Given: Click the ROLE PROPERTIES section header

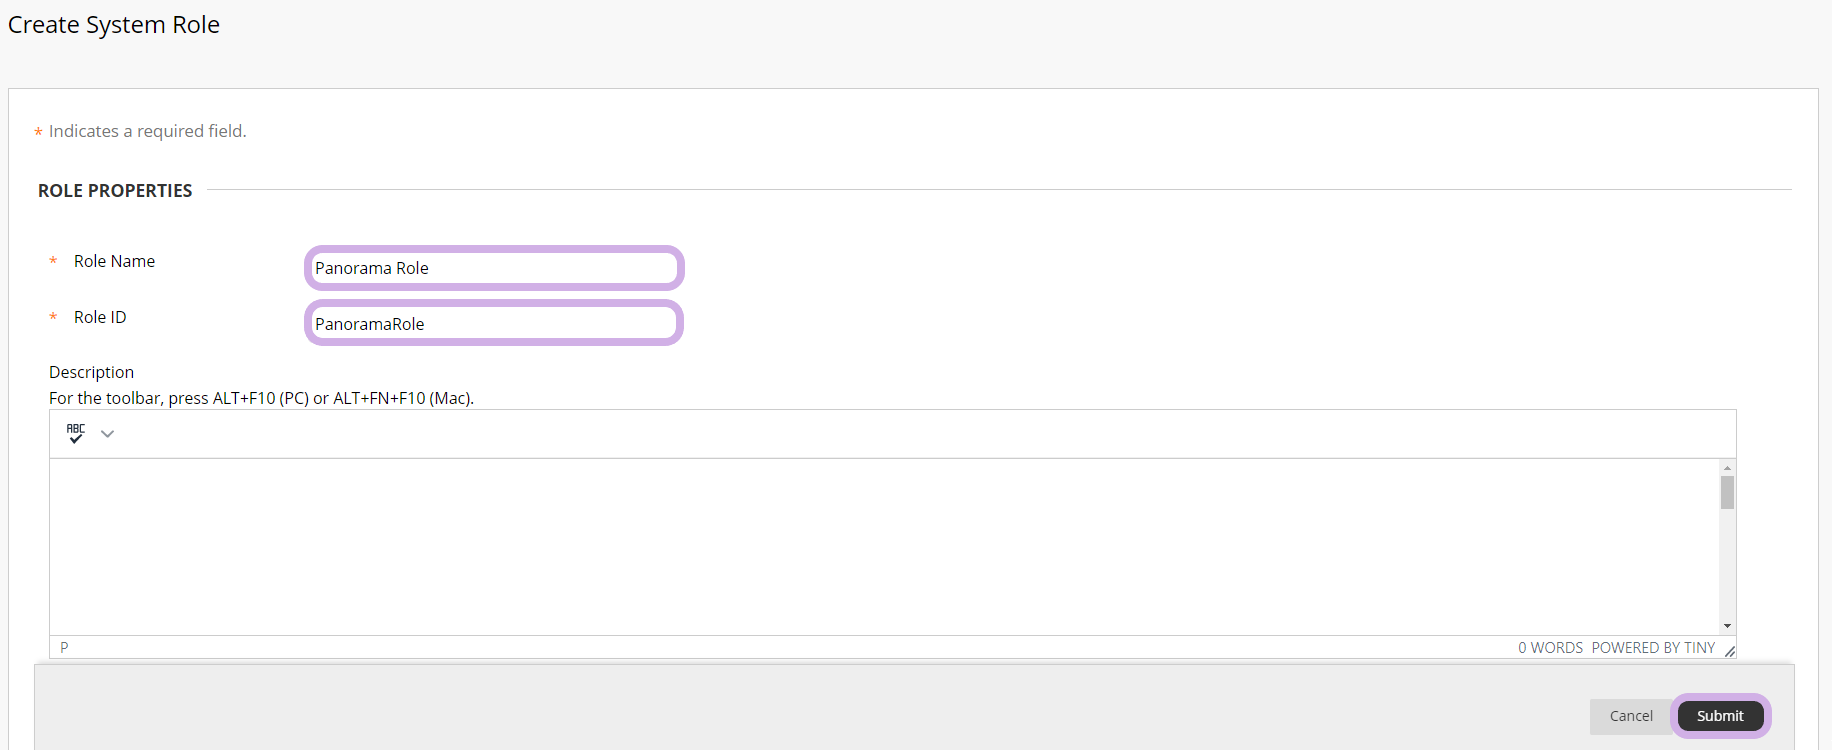Looking at the screenshot, I should [x=115, y=191].
